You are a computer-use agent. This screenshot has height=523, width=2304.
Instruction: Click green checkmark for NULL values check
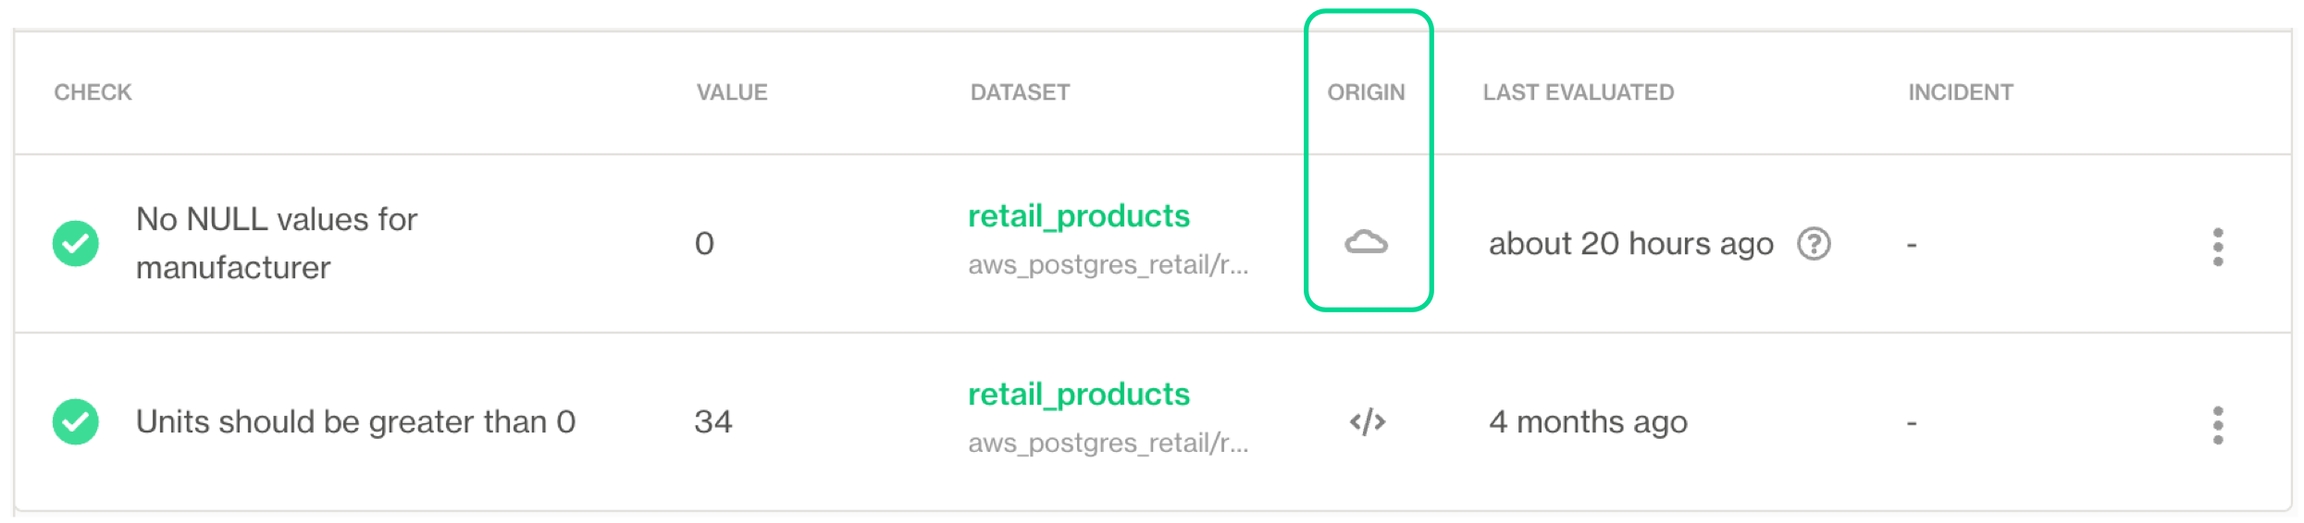click(76, 243)
